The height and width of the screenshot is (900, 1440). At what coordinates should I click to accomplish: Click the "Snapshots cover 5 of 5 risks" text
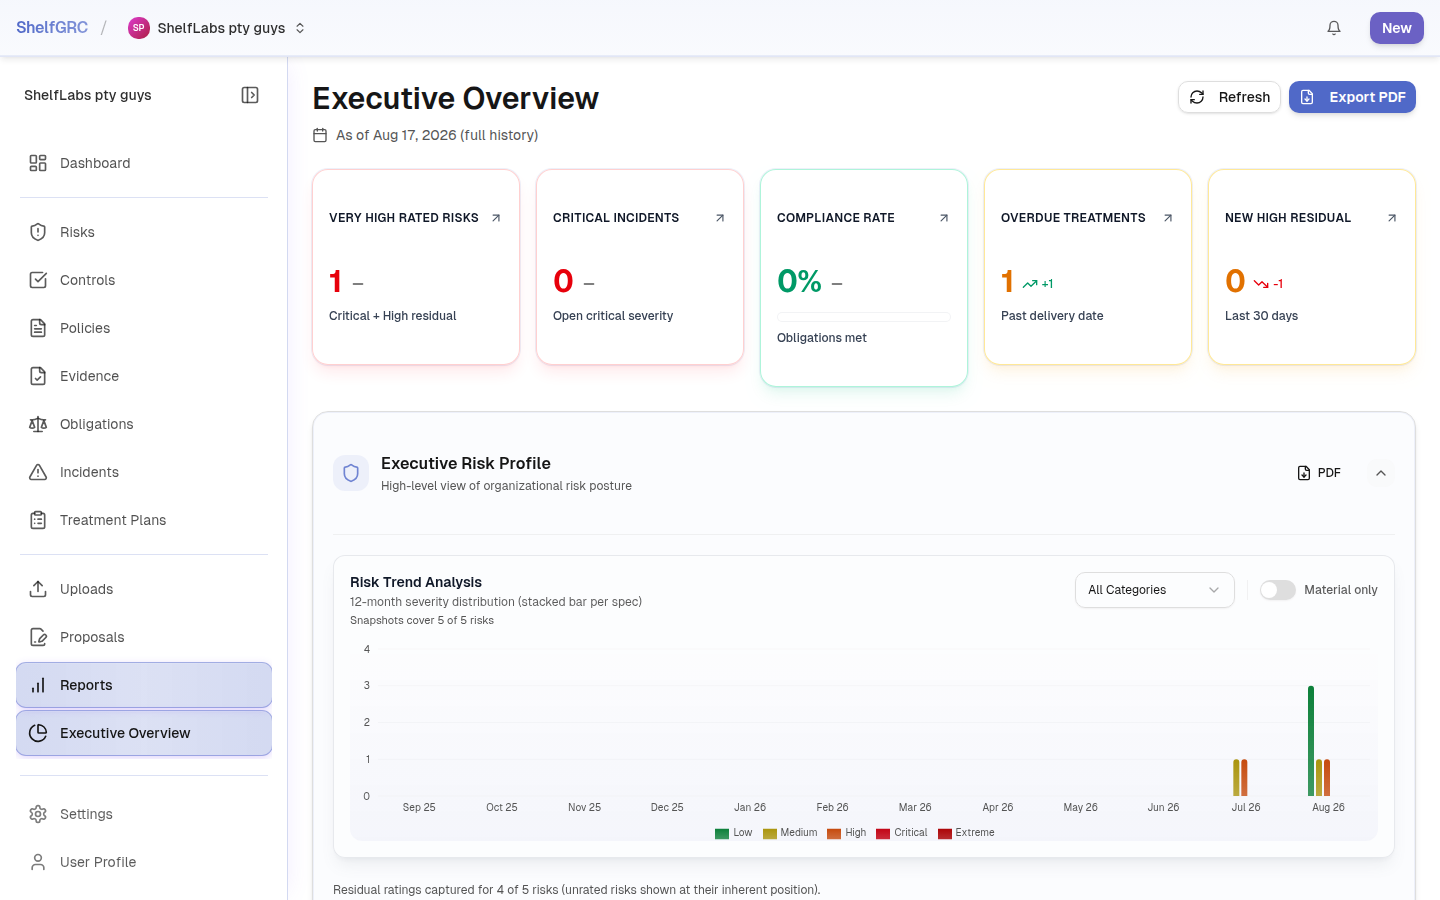pos(422,620)
